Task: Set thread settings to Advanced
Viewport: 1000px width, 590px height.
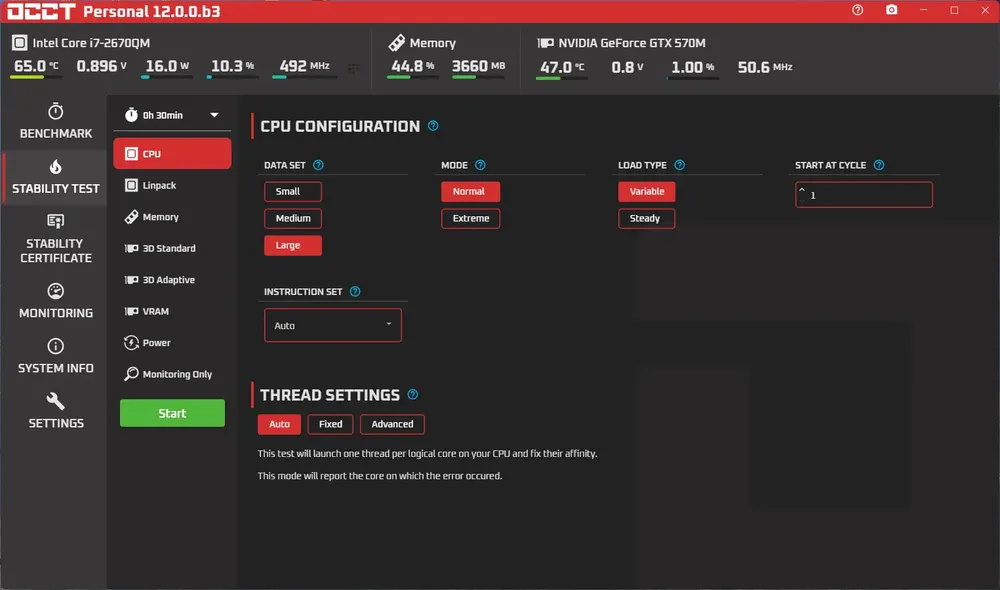Action: pyautogui.click(x=392, y=424)
